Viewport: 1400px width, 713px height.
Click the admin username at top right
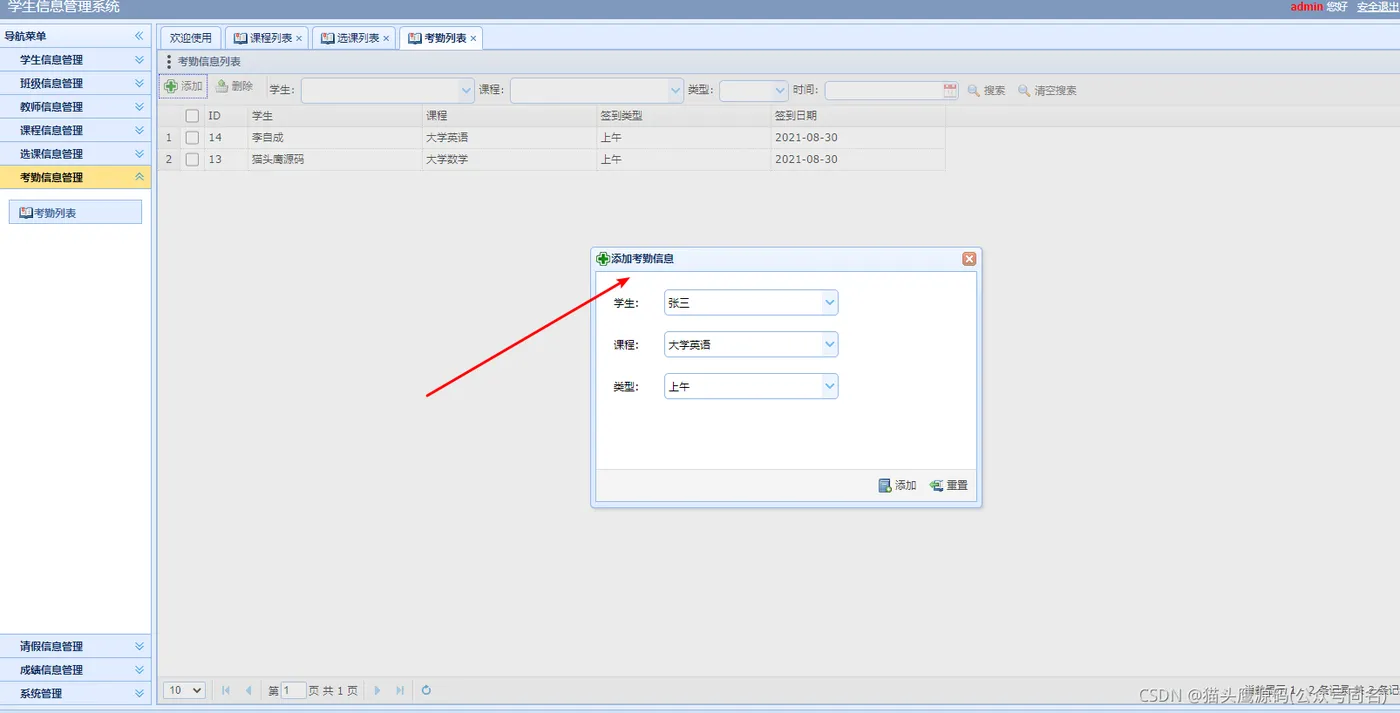(x=1306, y=7)
